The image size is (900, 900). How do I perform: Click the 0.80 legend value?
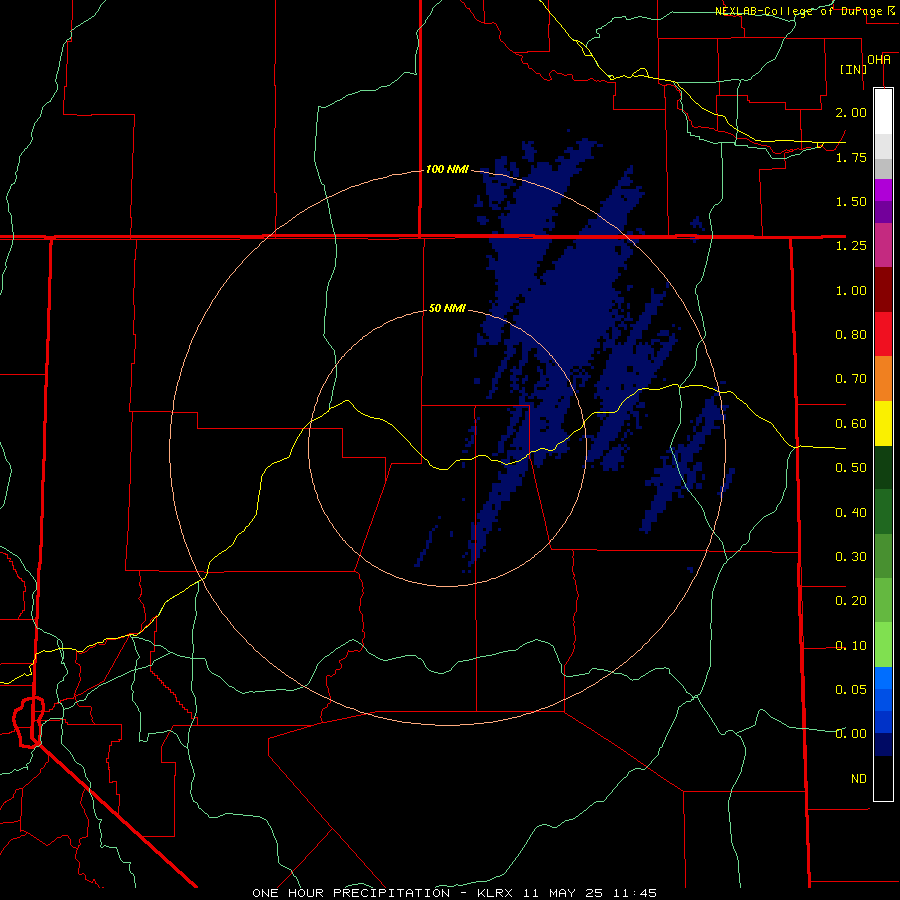point(851,335)
